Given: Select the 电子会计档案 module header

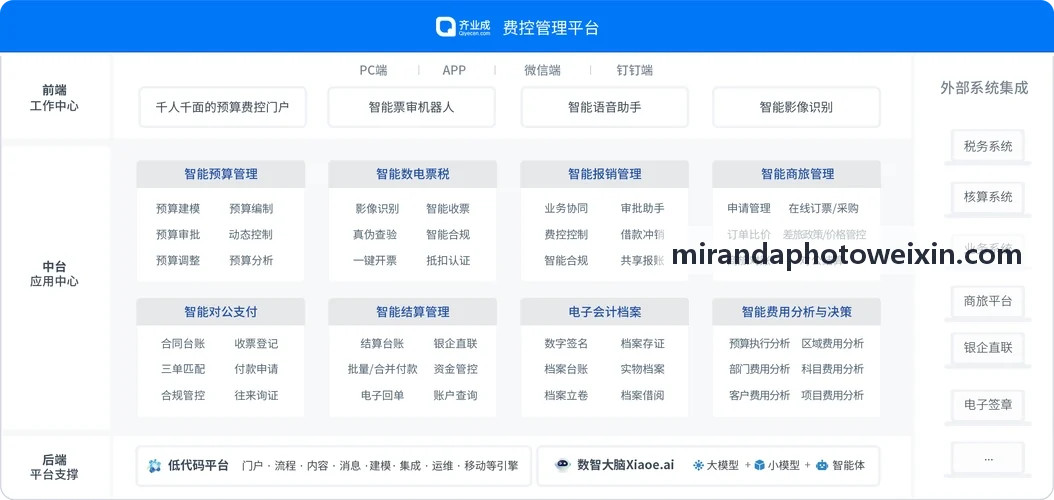Looking at the screenshot, I should pyautogui.click(x=604, y=312).
